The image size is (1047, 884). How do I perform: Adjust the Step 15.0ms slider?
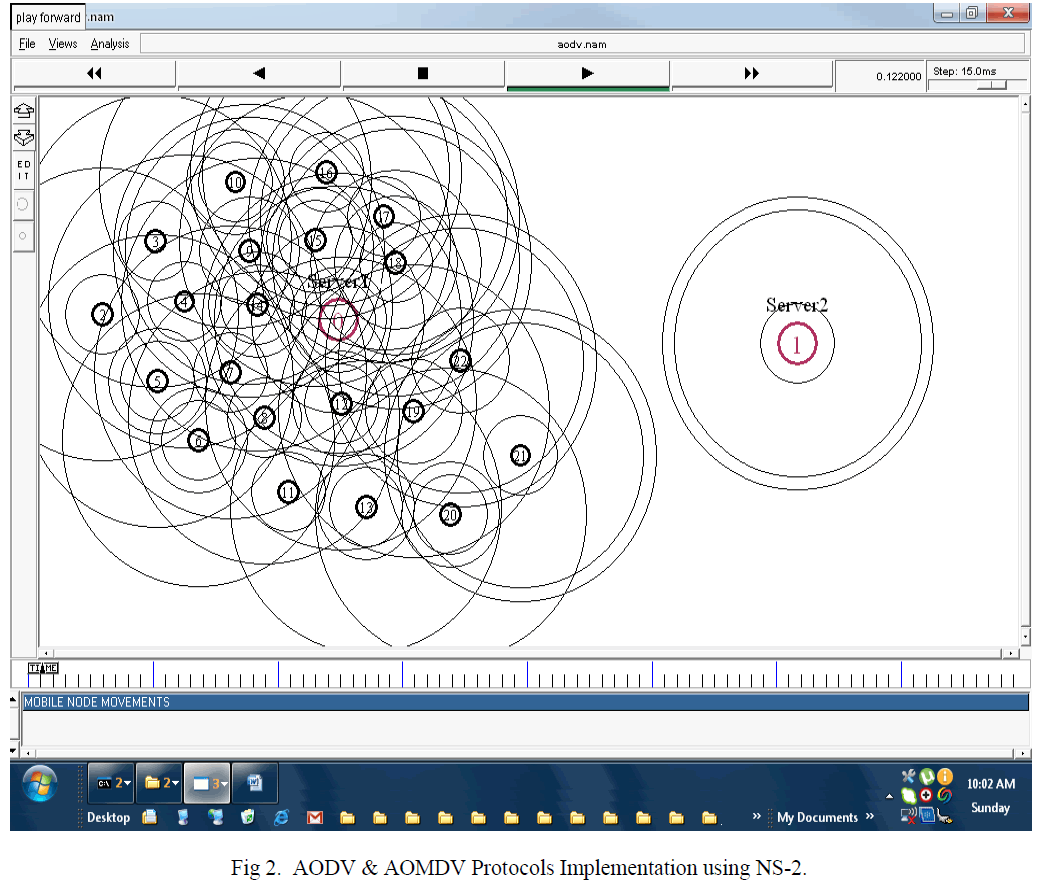pyautogui.click(x=995, y=86)
